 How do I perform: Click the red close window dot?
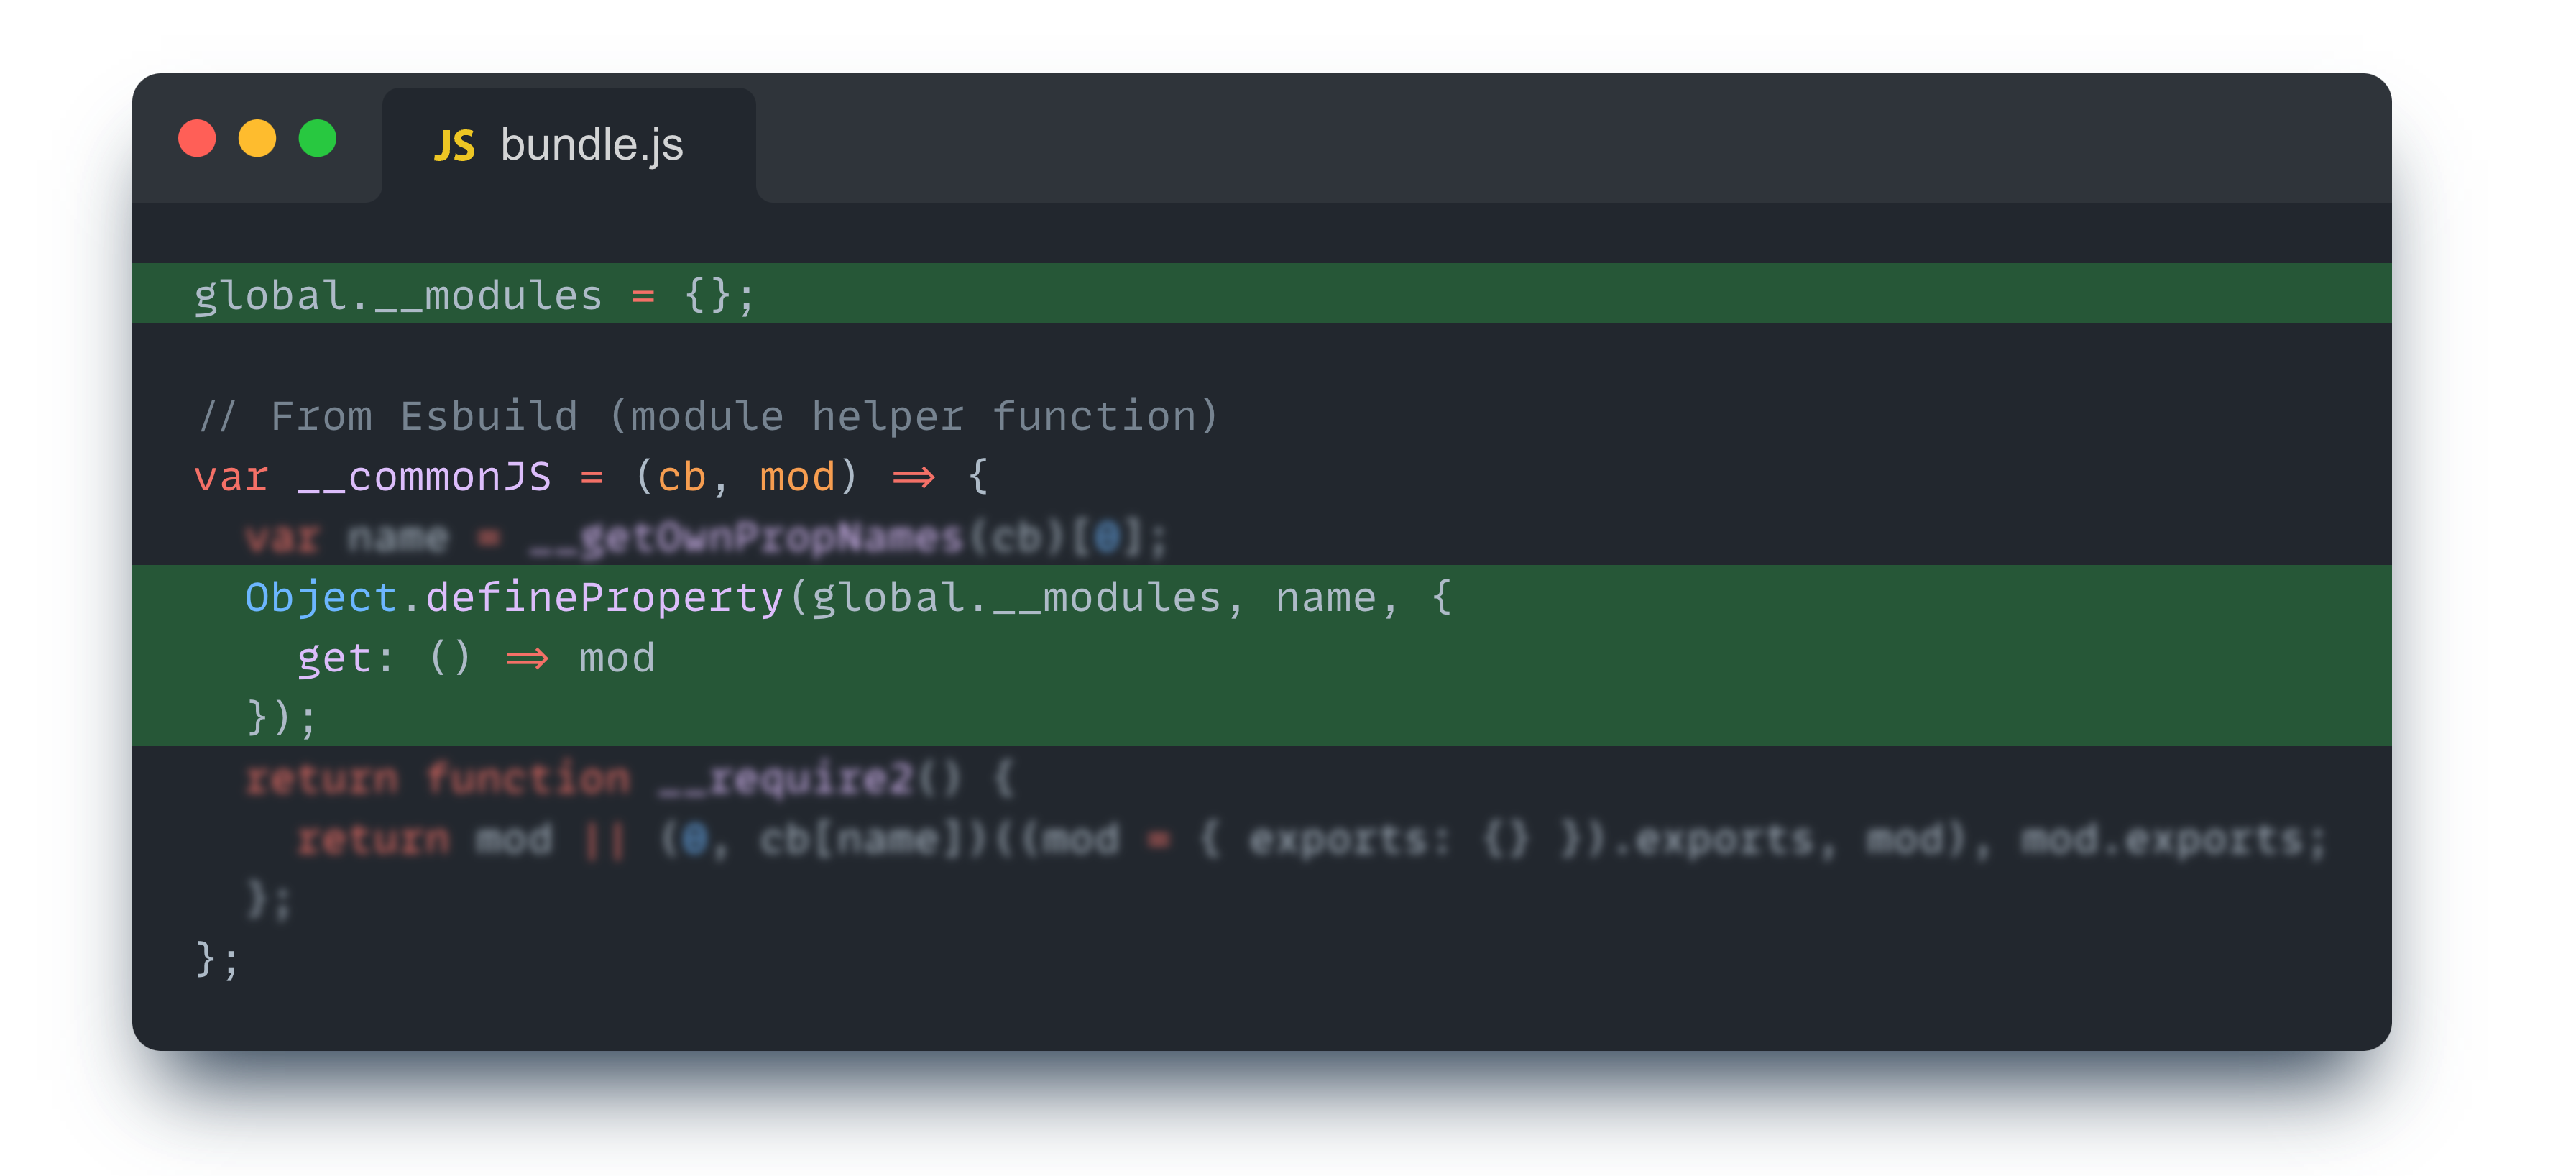[197, 138]
